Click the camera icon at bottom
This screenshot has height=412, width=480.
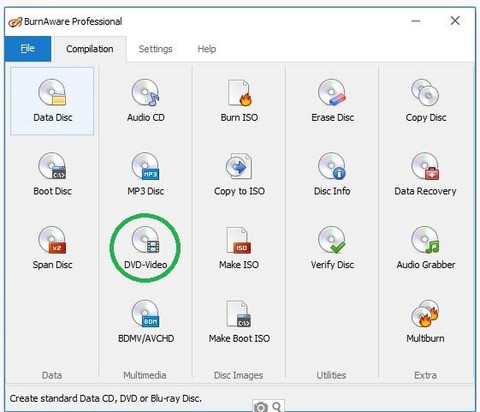pyautogui.click(x=261, y=406)
